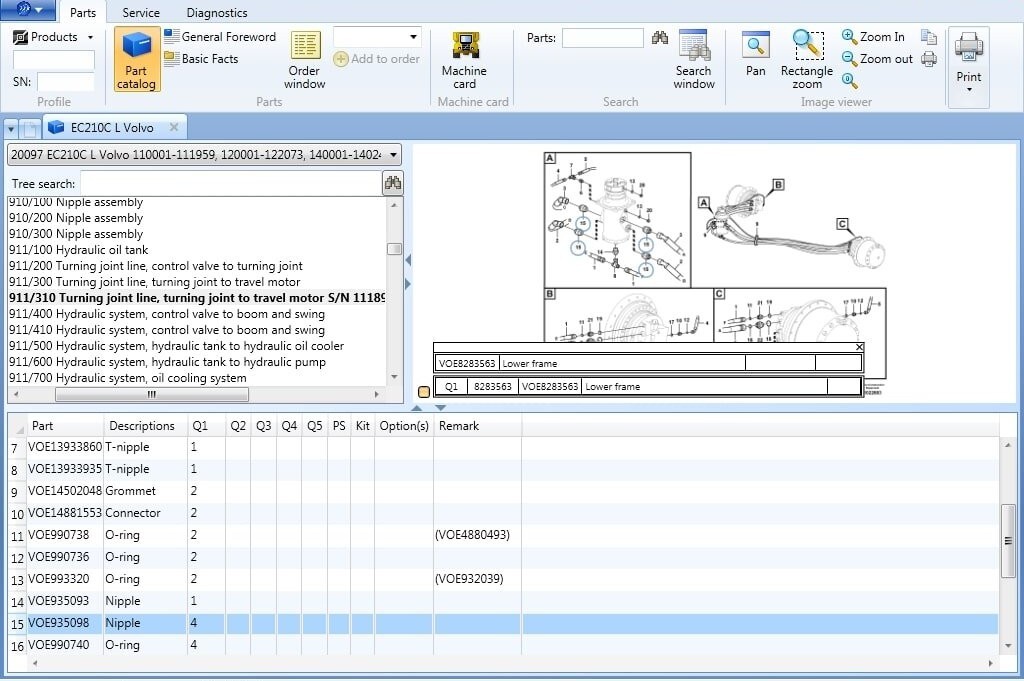Open the tab list arrow left of EC210C tab
Image resolution: width=1024 pixels, height=681 pixels.
[11, 129]
